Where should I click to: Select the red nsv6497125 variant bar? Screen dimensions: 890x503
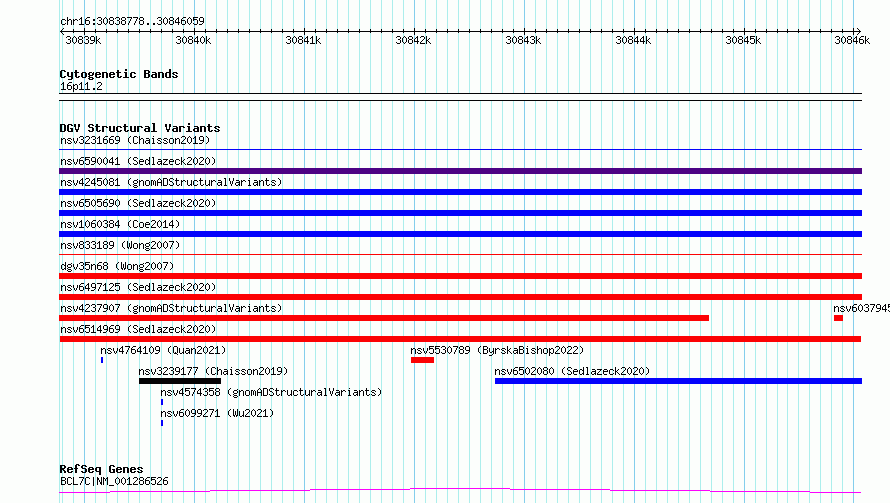point(460,297)
